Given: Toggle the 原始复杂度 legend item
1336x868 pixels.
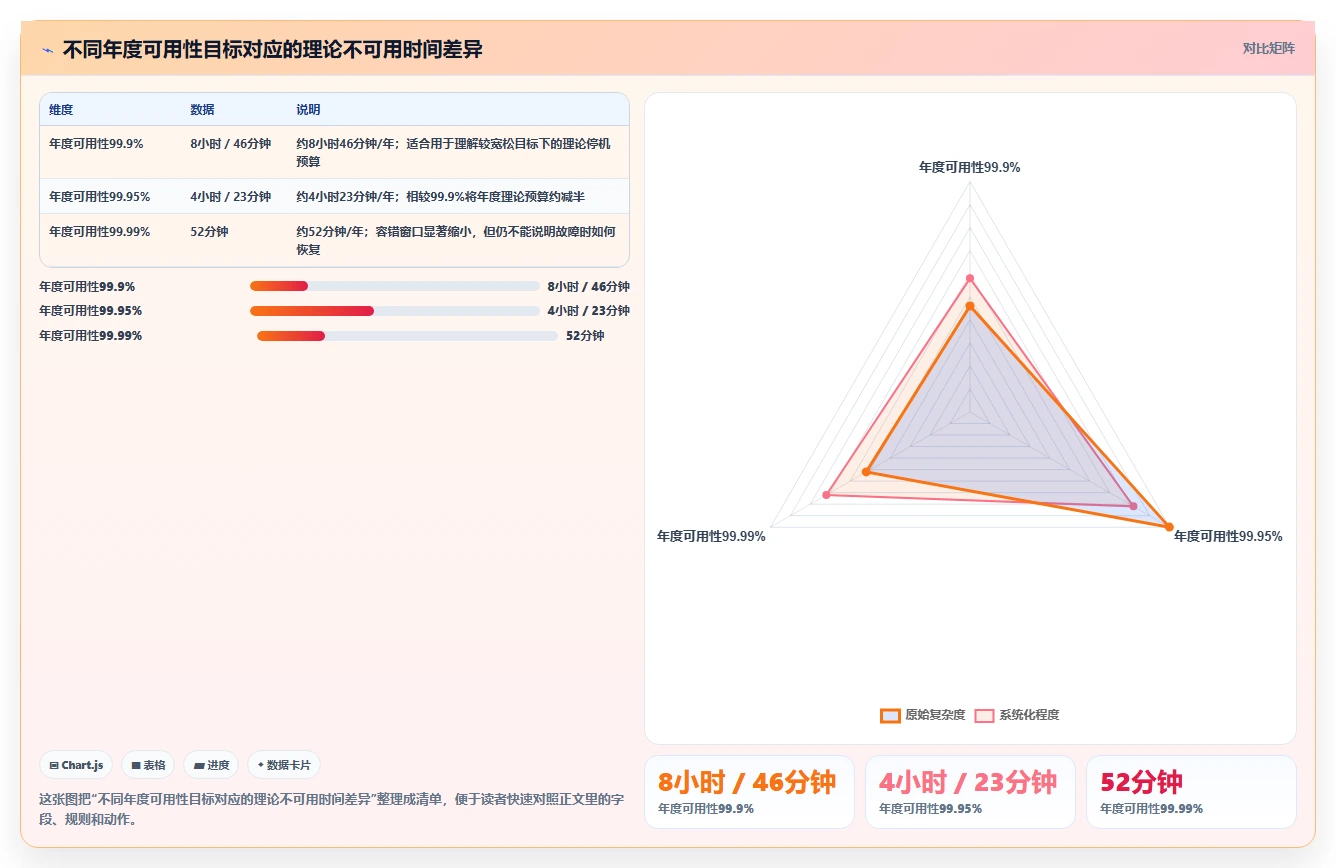Looking at the screenshot, I should (x=922, y=715).
